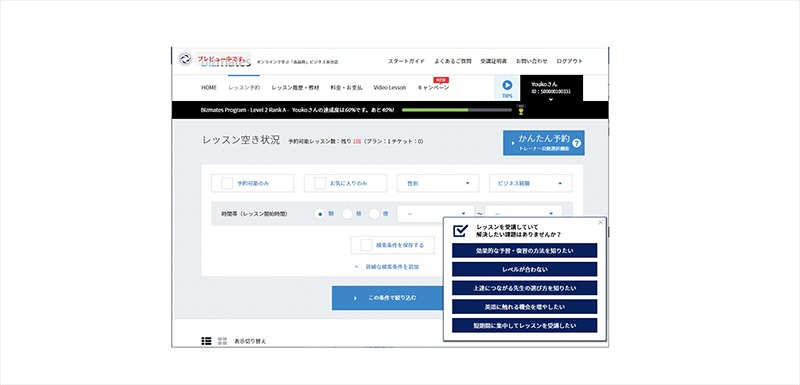Toggle お気に入りのみ checkbox
The width and height of the screenshot is (800, 385).
point(320,184)
